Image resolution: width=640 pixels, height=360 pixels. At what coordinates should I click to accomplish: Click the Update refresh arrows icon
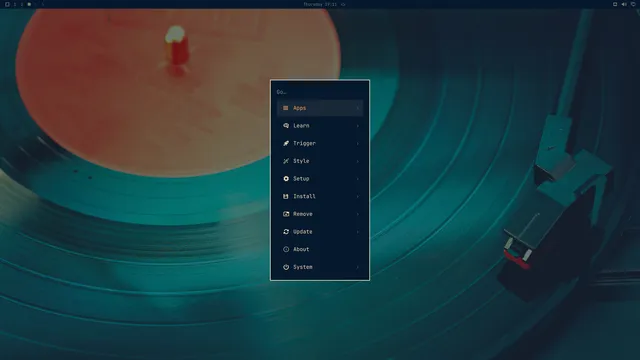(286, 231)
